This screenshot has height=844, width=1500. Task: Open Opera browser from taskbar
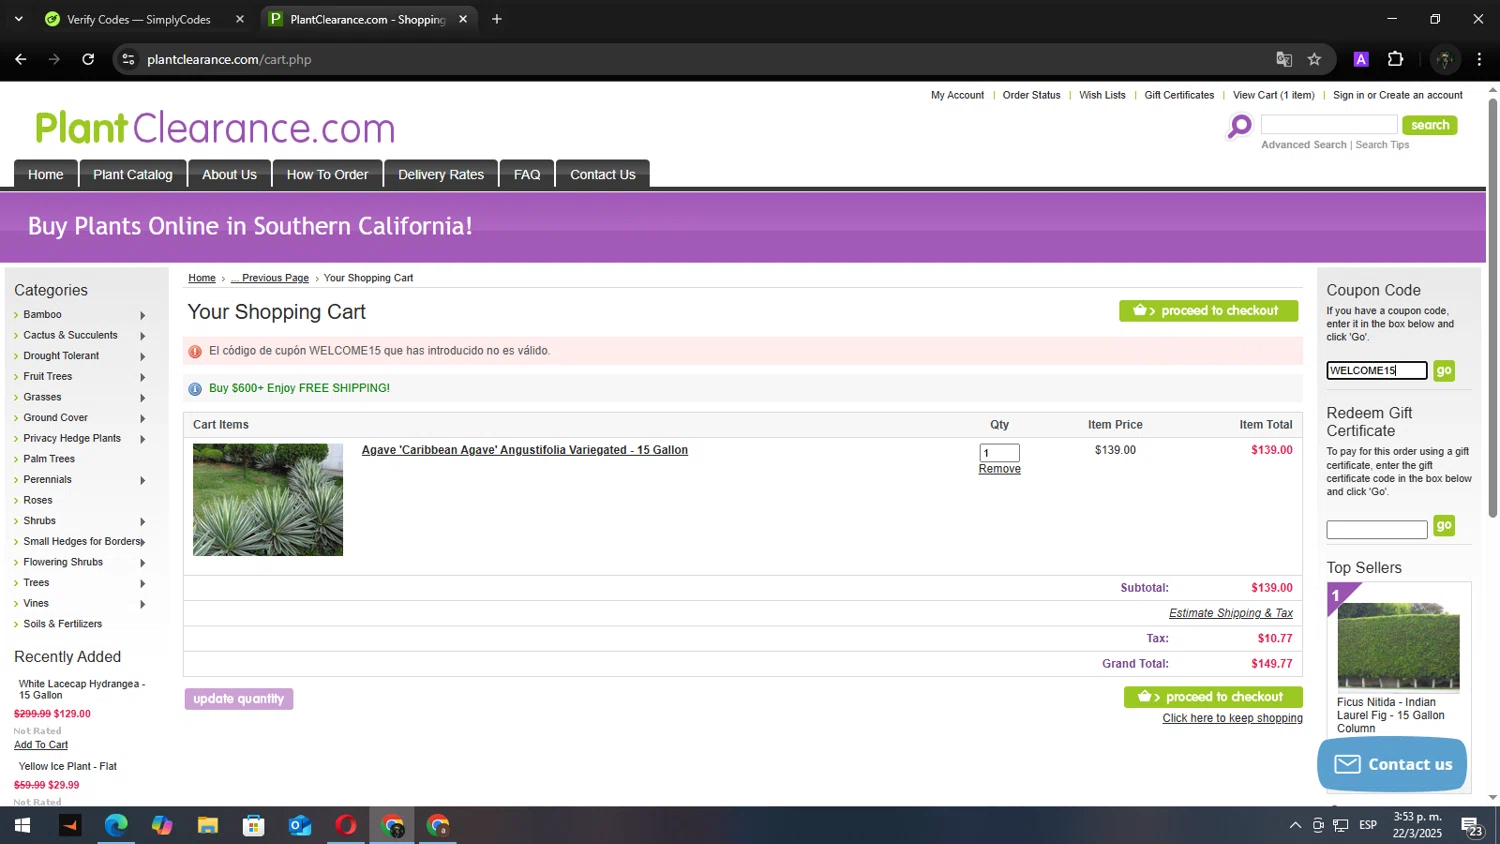tap(346, 826)
